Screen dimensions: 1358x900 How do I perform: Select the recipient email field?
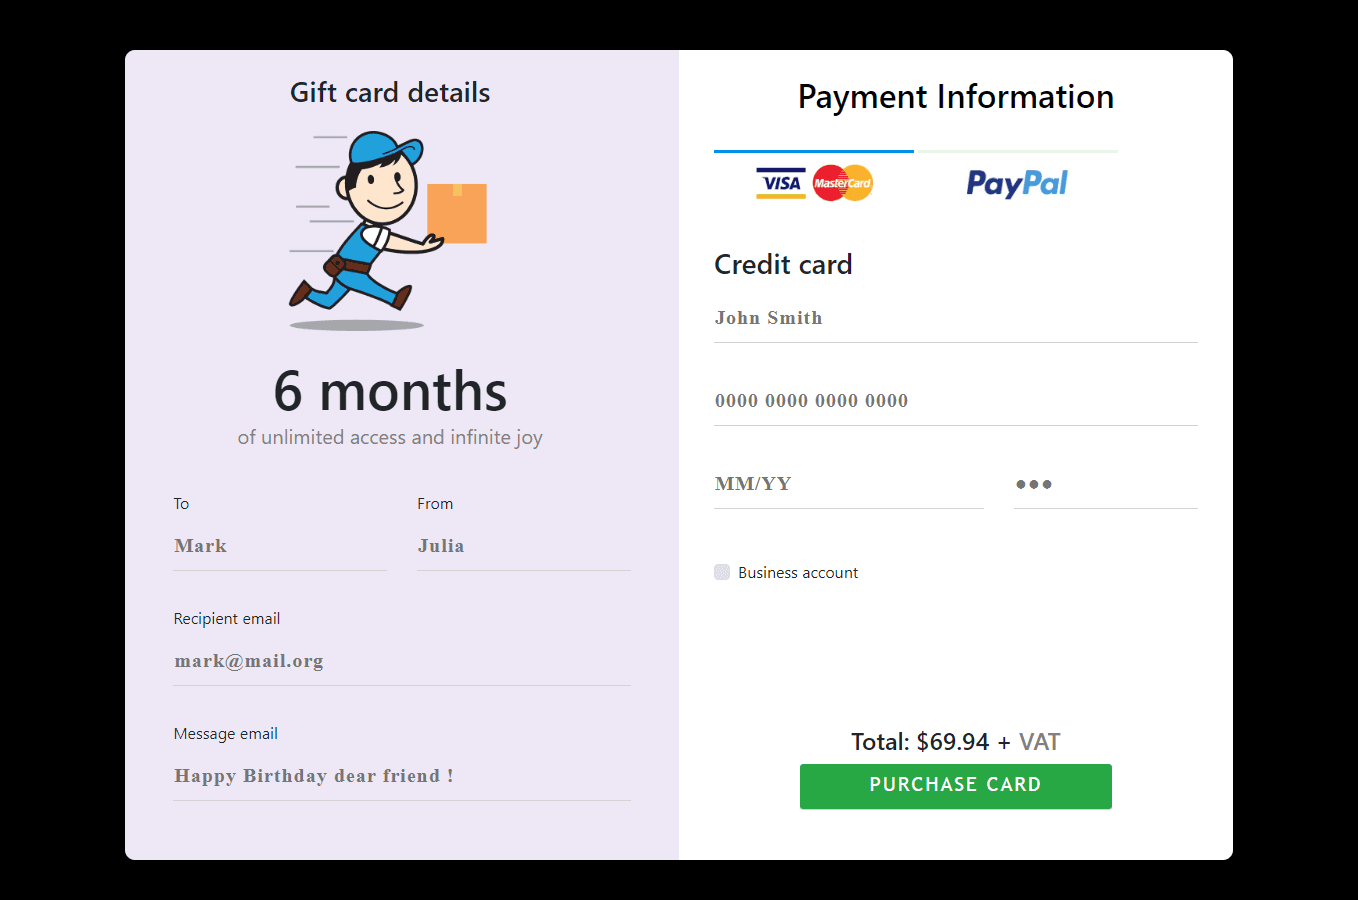pos(400,661)
